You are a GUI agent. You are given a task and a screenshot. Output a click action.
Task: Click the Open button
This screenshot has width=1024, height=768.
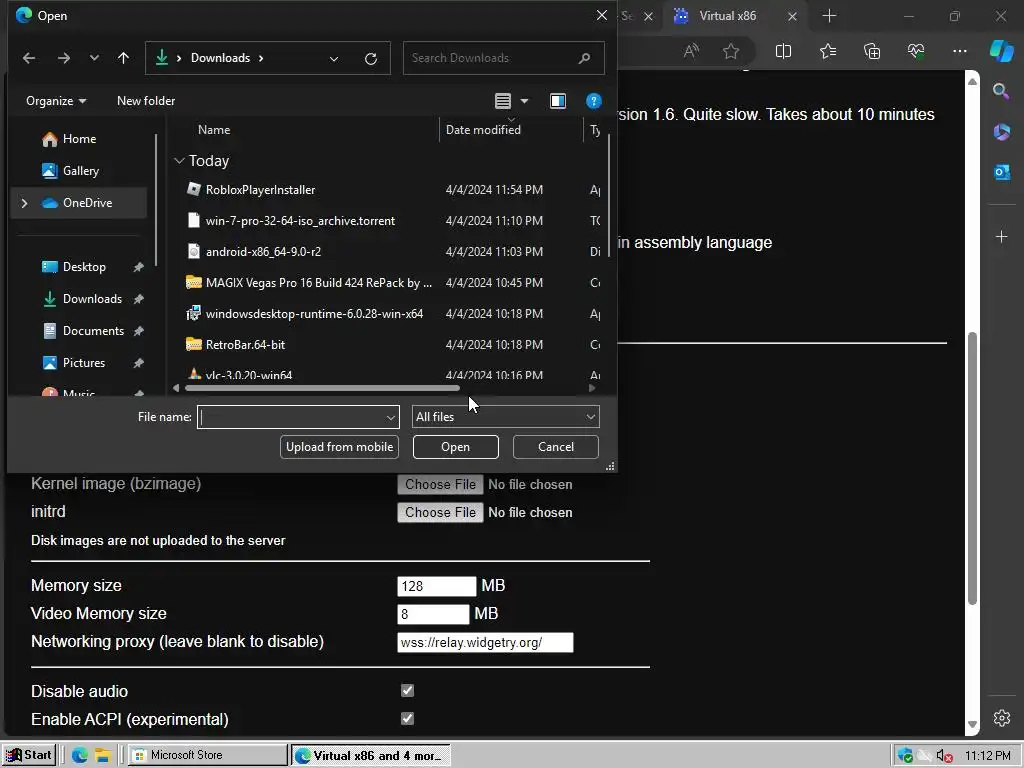tap(455, 447)
